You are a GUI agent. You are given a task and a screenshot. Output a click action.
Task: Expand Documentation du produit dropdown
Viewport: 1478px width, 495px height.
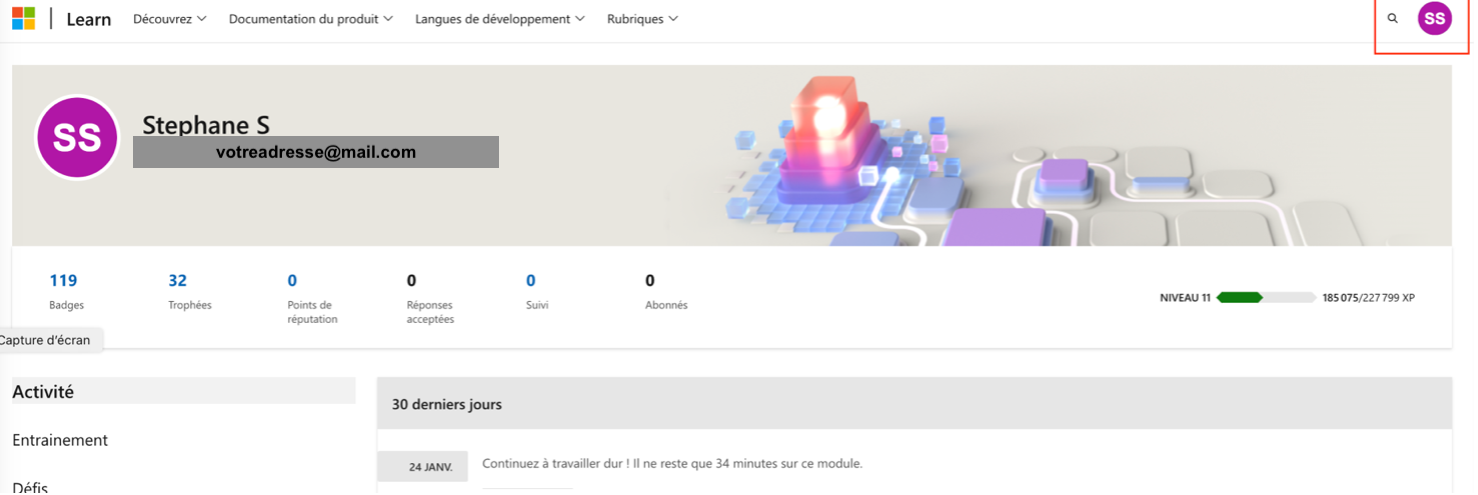[310, 19]
